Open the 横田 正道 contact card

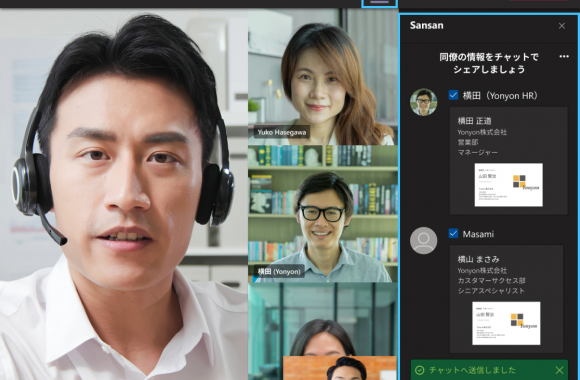pyautogui.click(x=508, y=161)
